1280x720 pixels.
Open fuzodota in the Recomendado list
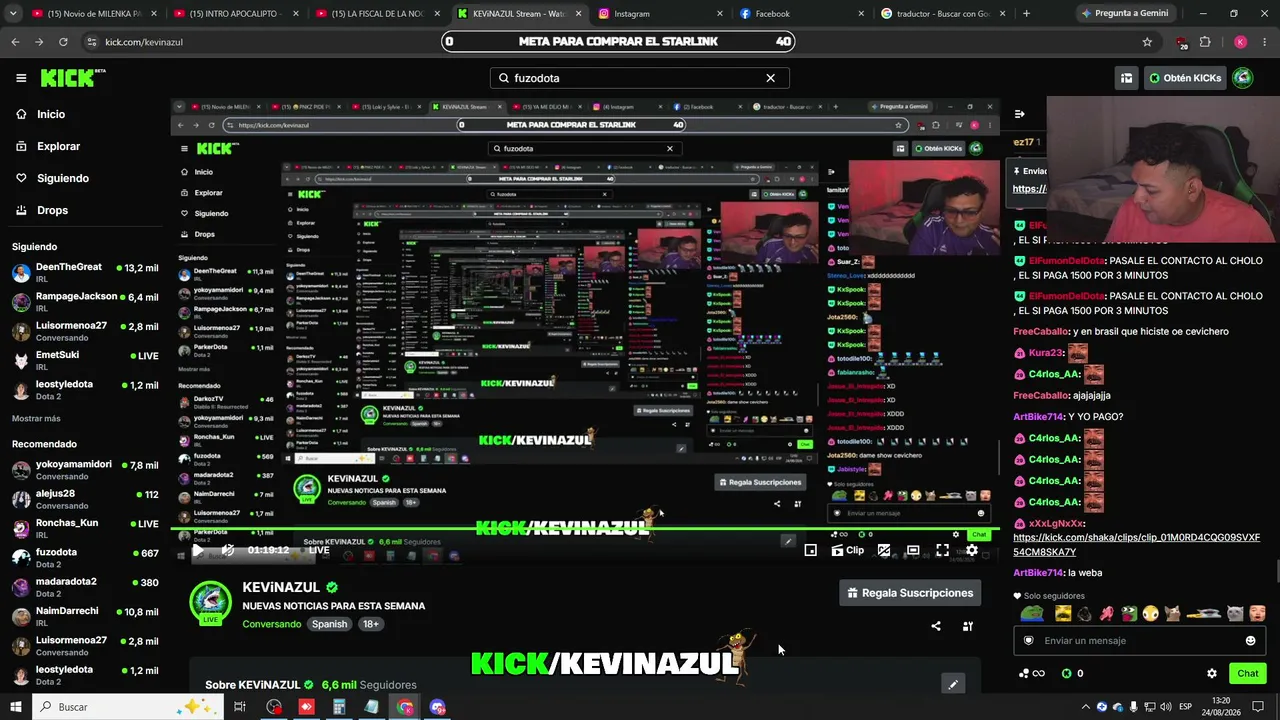point(85,557)
